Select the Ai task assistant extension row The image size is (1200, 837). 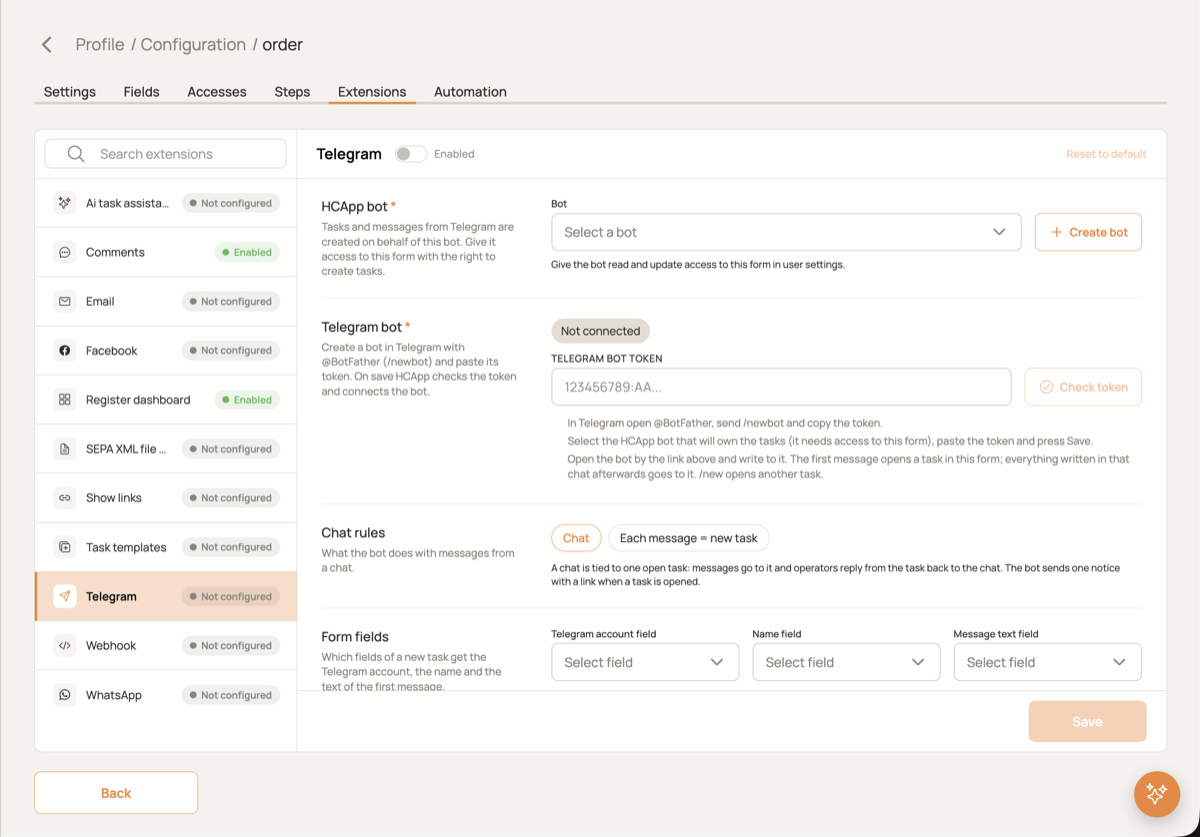pyautogui.click(x=166, y=203)
